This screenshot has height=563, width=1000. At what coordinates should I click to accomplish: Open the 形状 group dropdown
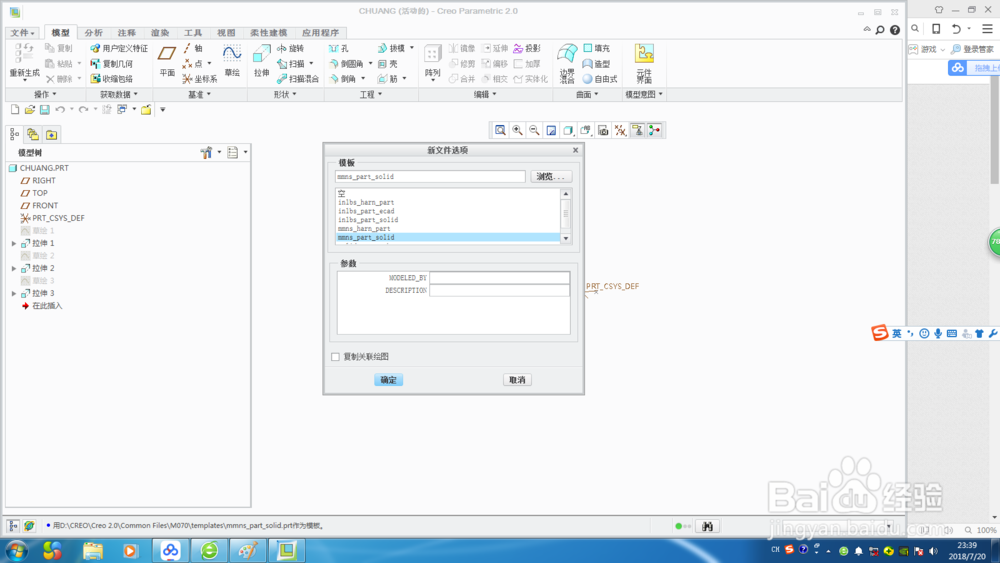coord(285,94)
